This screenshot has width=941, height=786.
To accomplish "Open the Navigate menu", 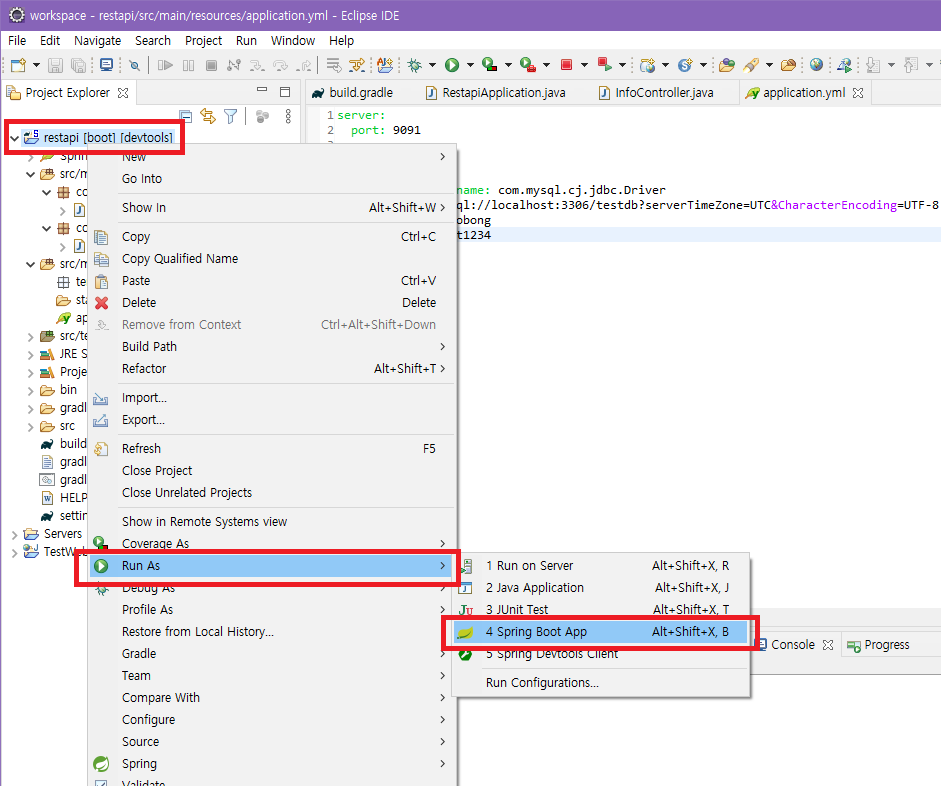I will (97, 41).
